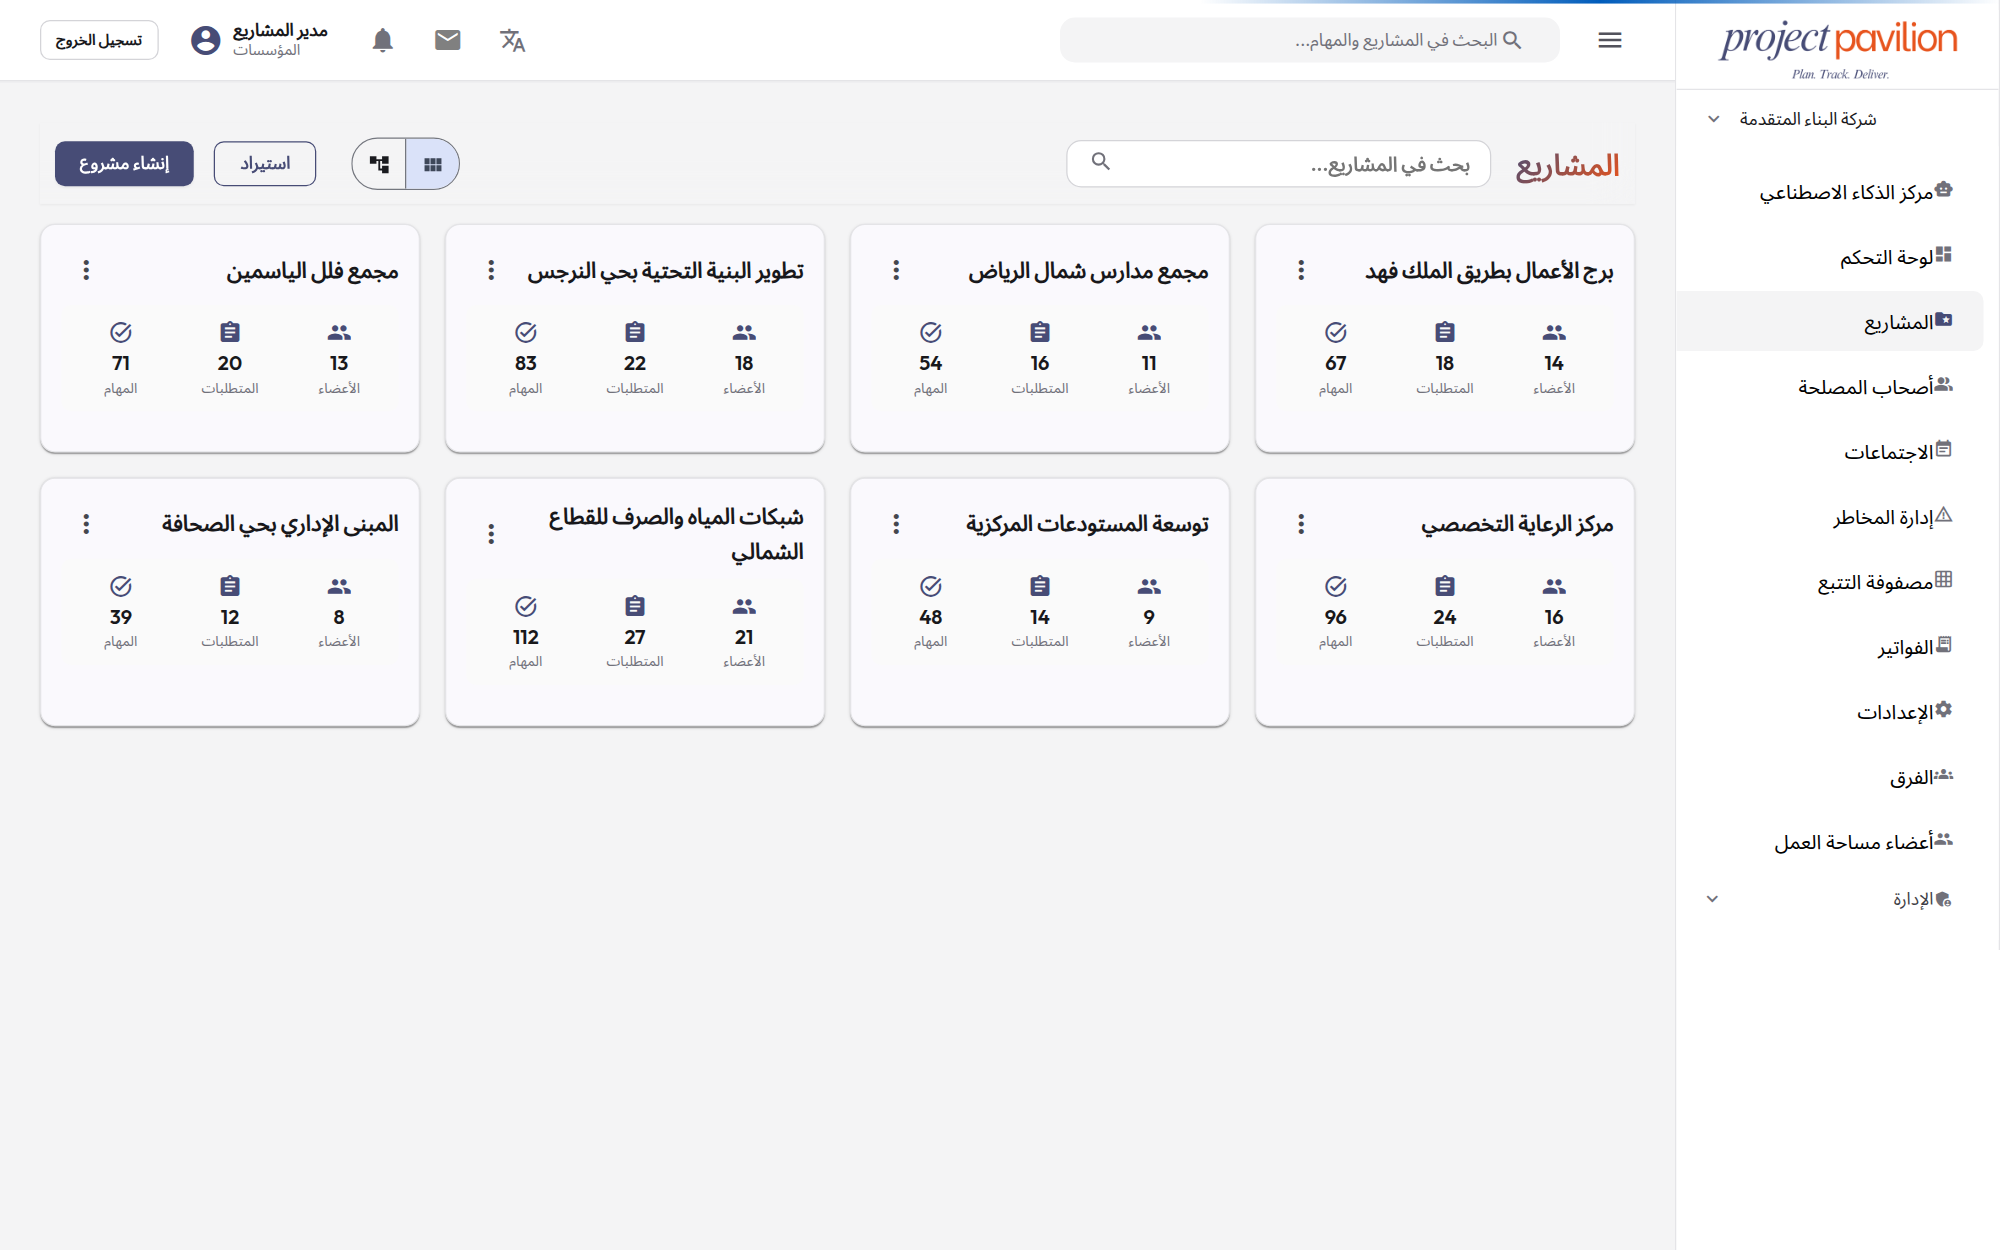Open إدارة المخاطر page
The image size is (2000, 1250).
coord(1829,517)
